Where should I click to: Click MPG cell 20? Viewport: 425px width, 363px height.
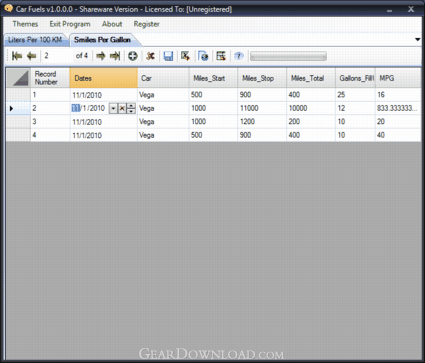pyautogui.click(x=398, y=122)
